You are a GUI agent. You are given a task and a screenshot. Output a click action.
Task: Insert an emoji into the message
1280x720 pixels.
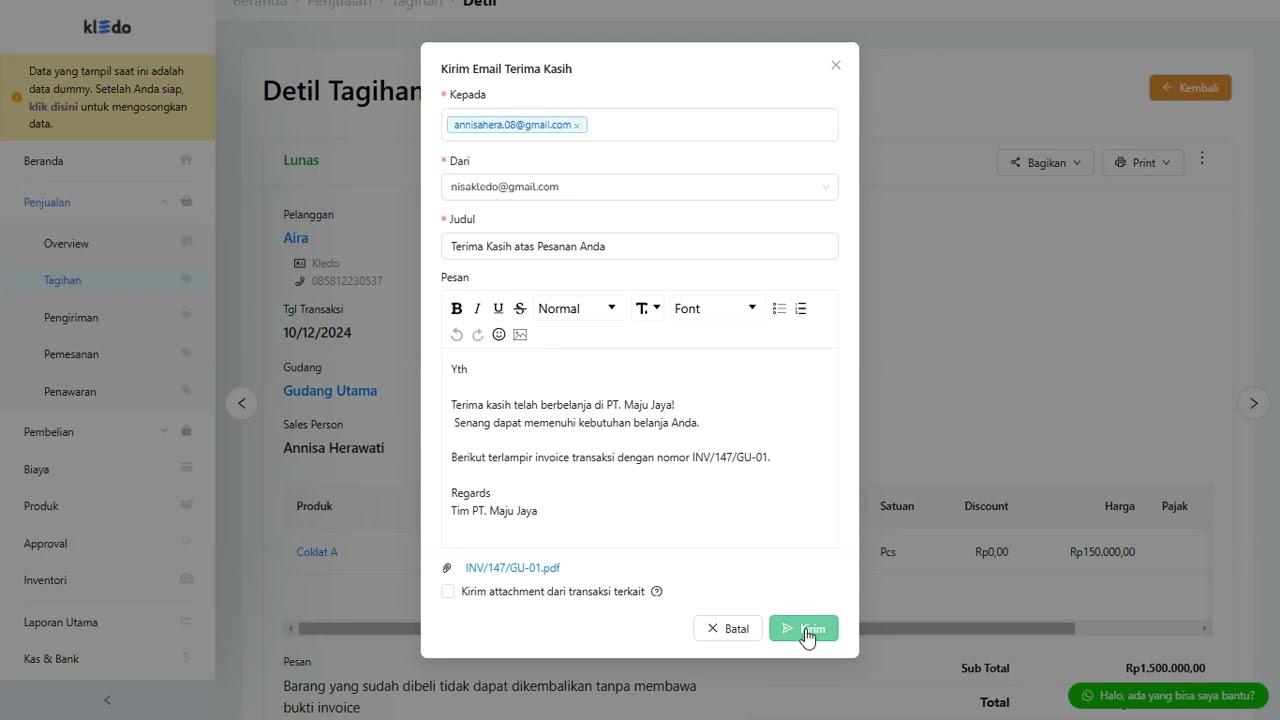pyautogui.click(x=499, y=335)
